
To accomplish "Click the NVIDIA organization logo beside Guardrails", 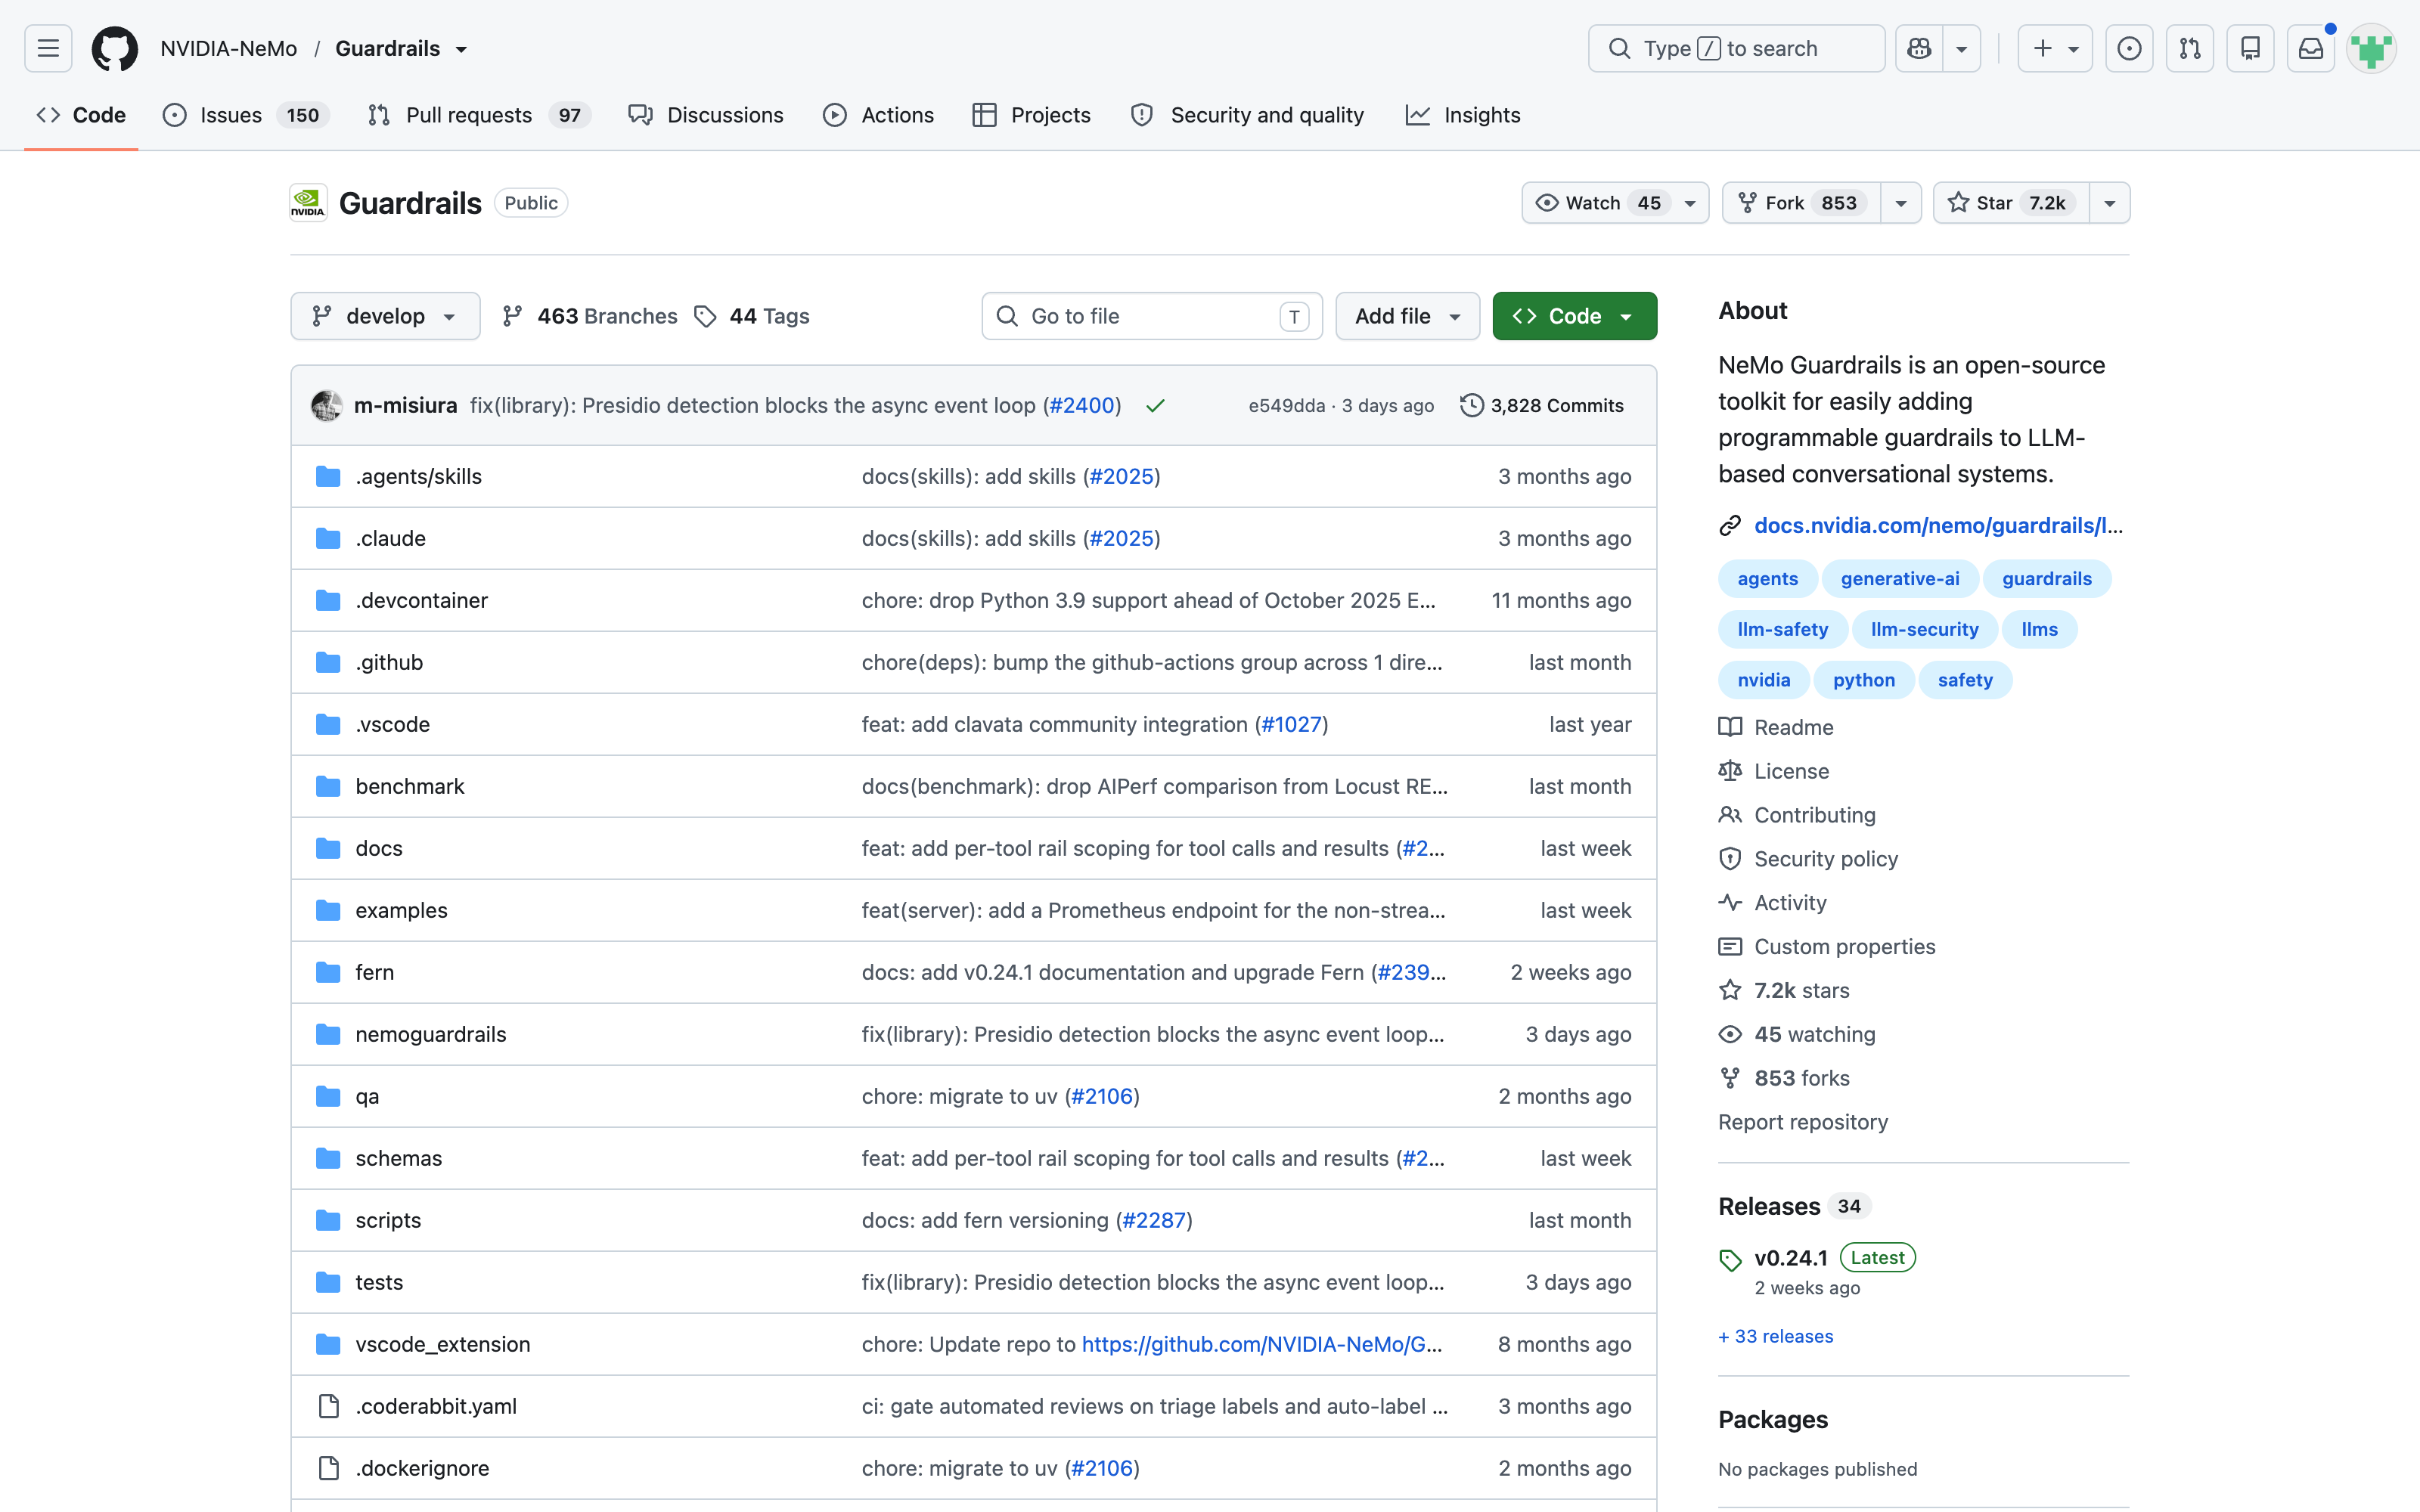I will tap(308, 203).
